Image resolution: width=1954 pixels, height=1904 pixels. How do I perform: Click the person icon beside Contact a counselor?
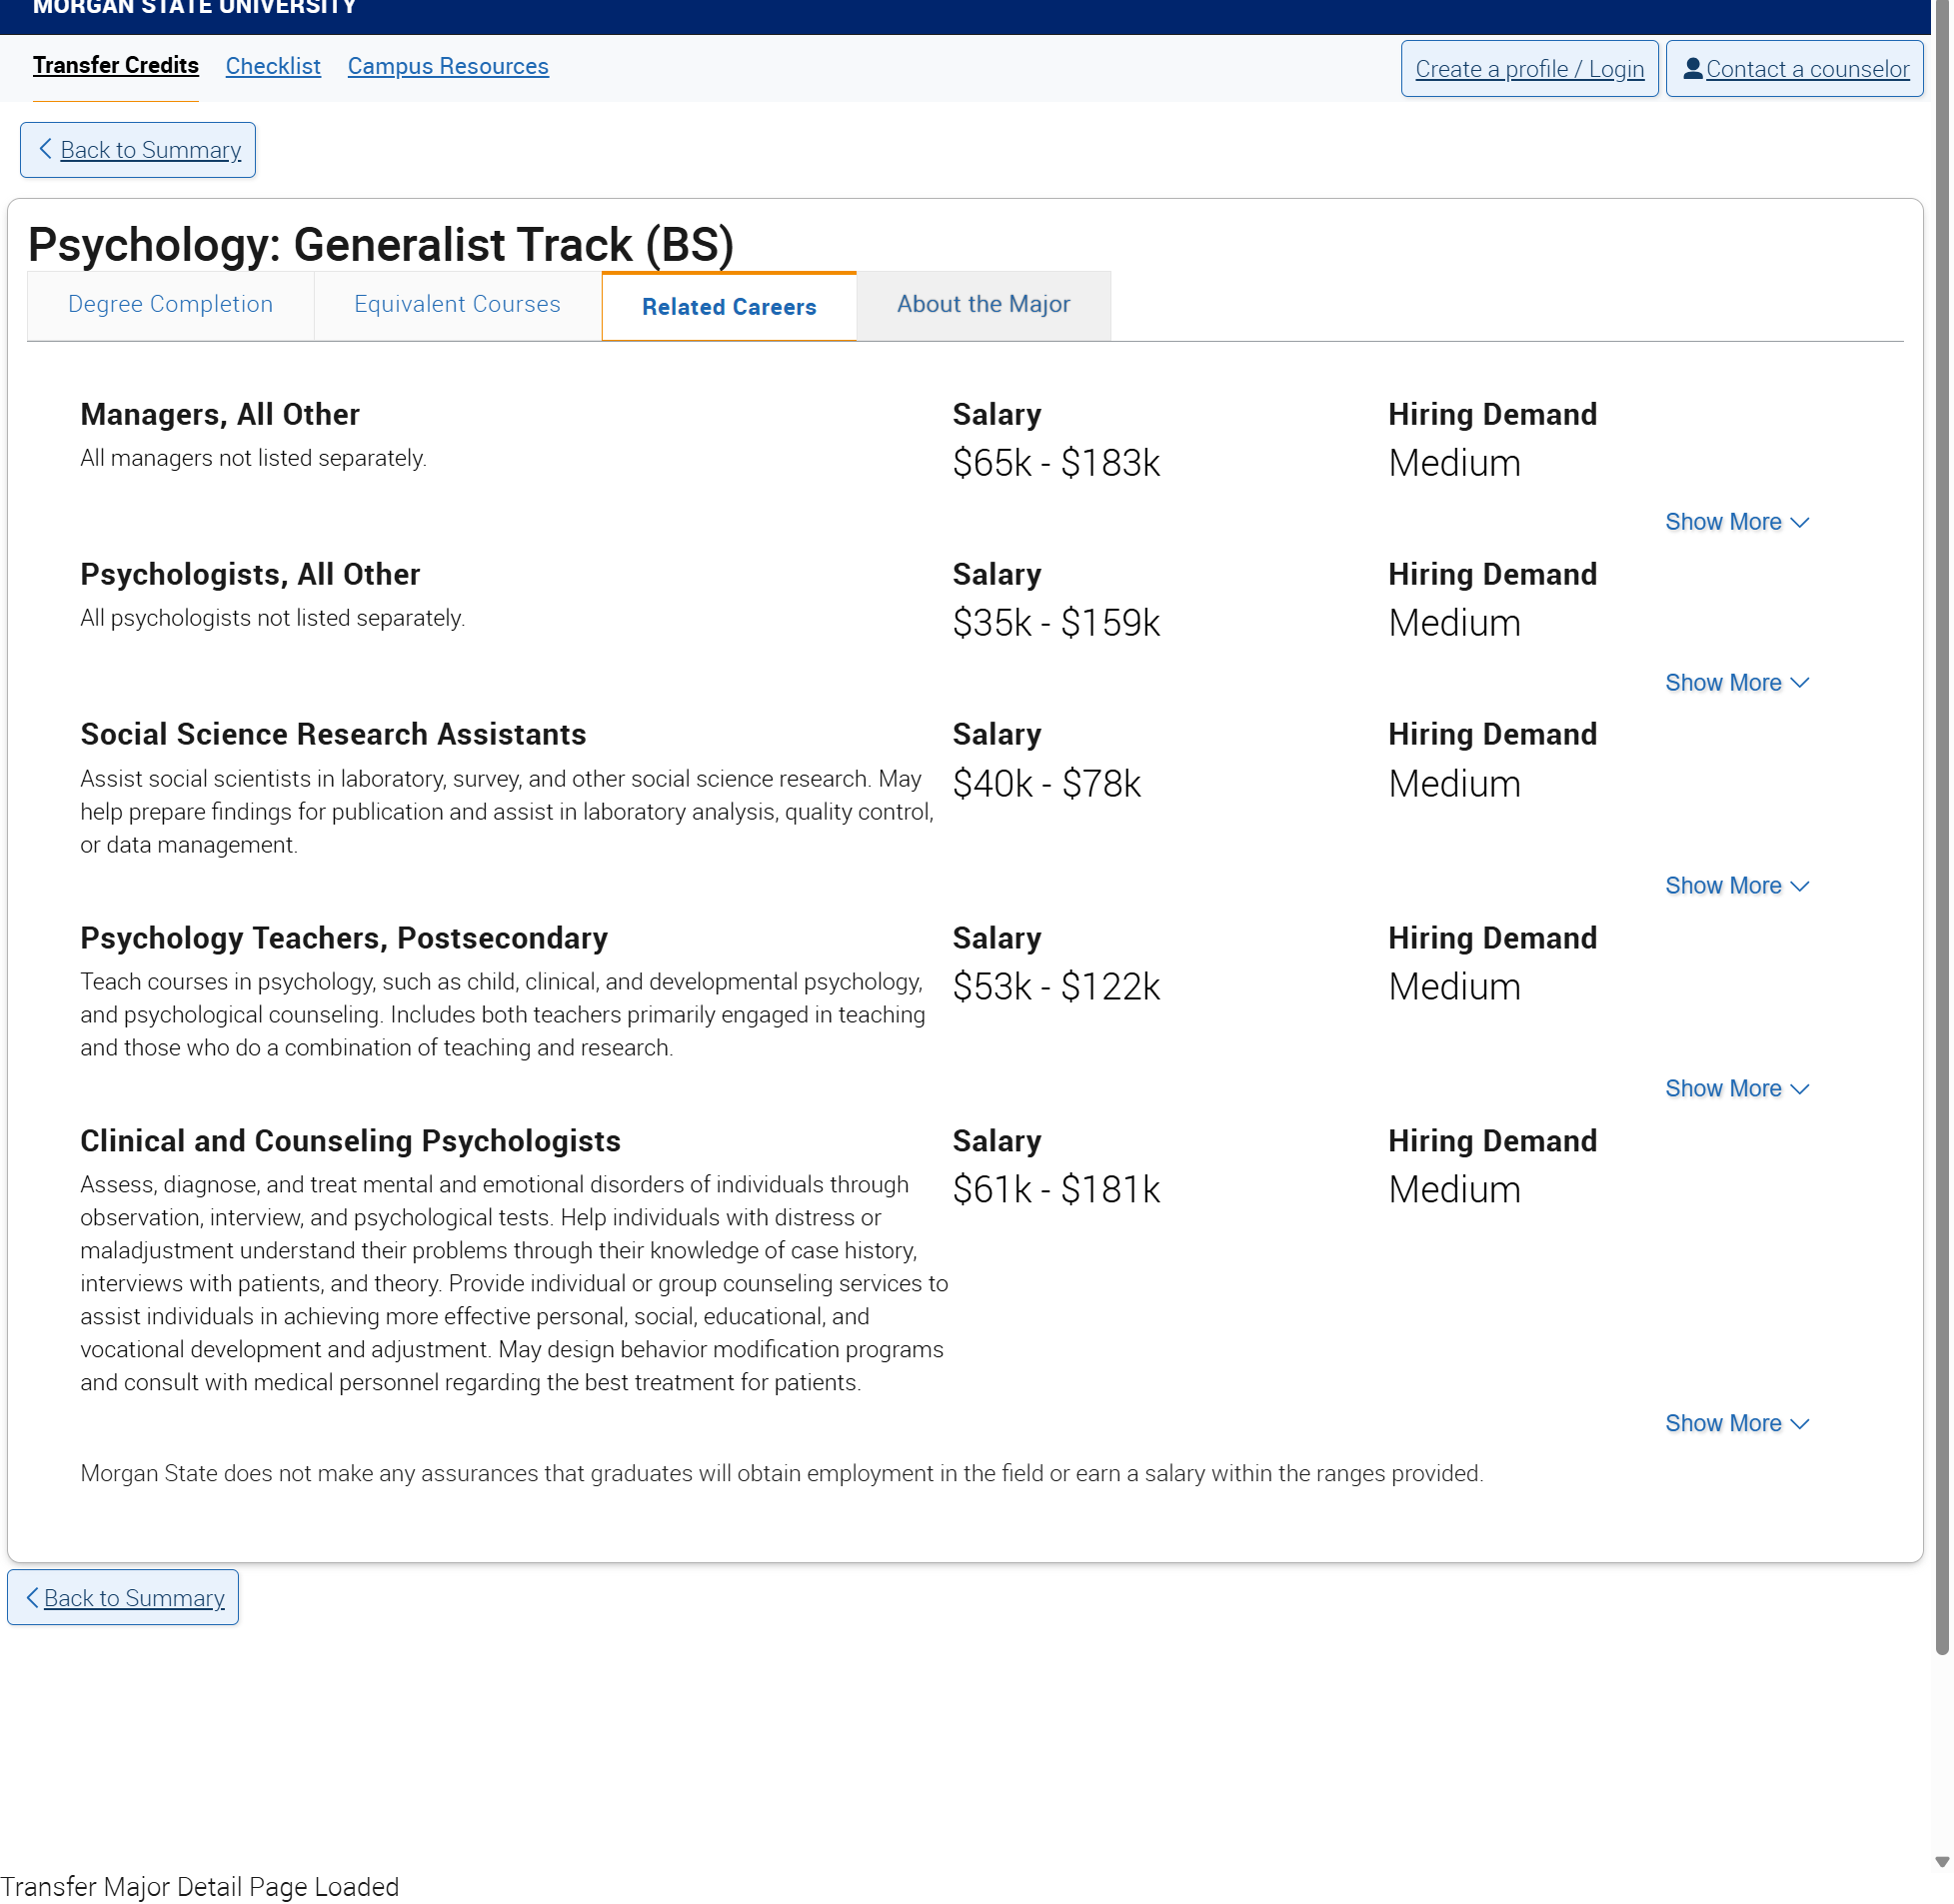(x=1692, y=68)
